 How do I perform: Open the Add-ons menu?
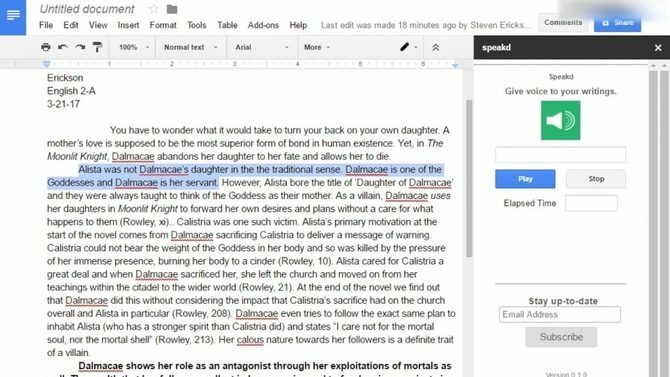[x=263, y=25]
